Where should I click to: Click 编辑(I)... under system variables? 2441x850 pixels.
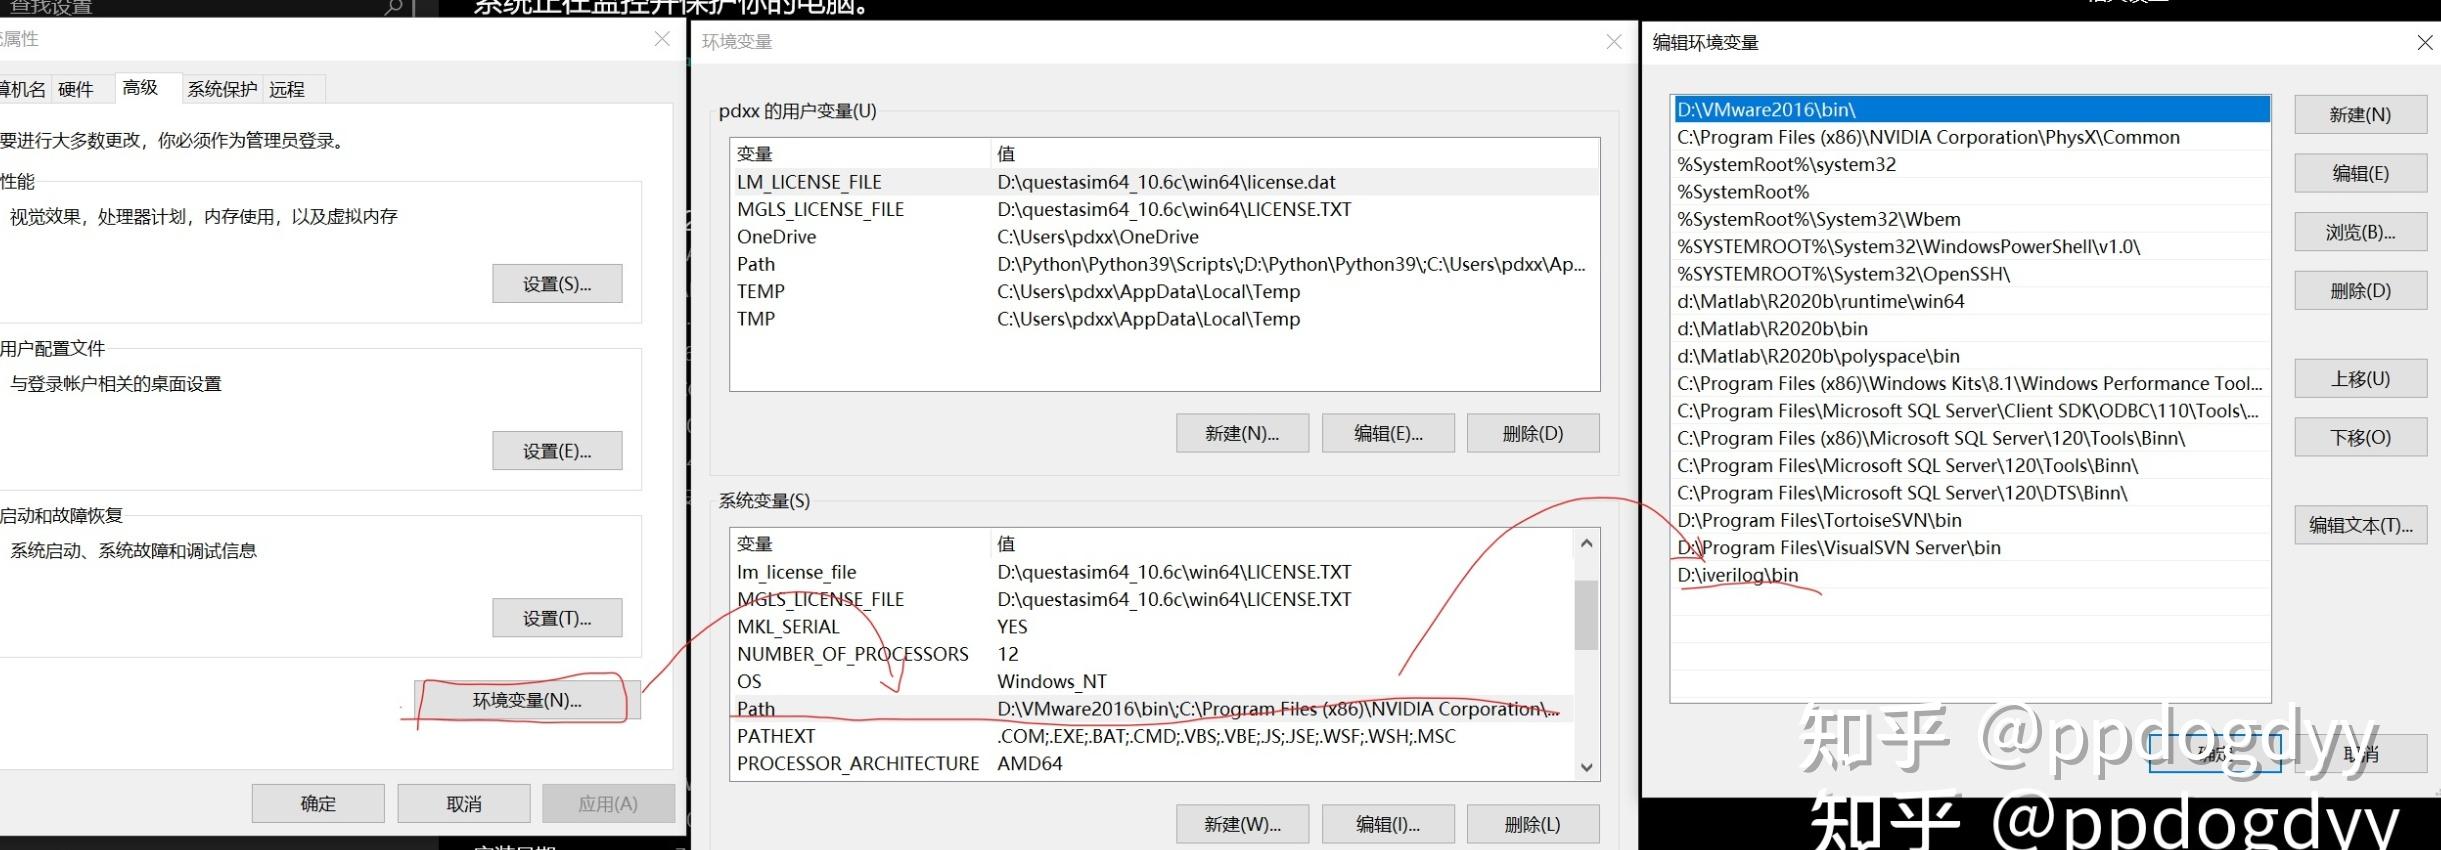tap(1388, 824)
